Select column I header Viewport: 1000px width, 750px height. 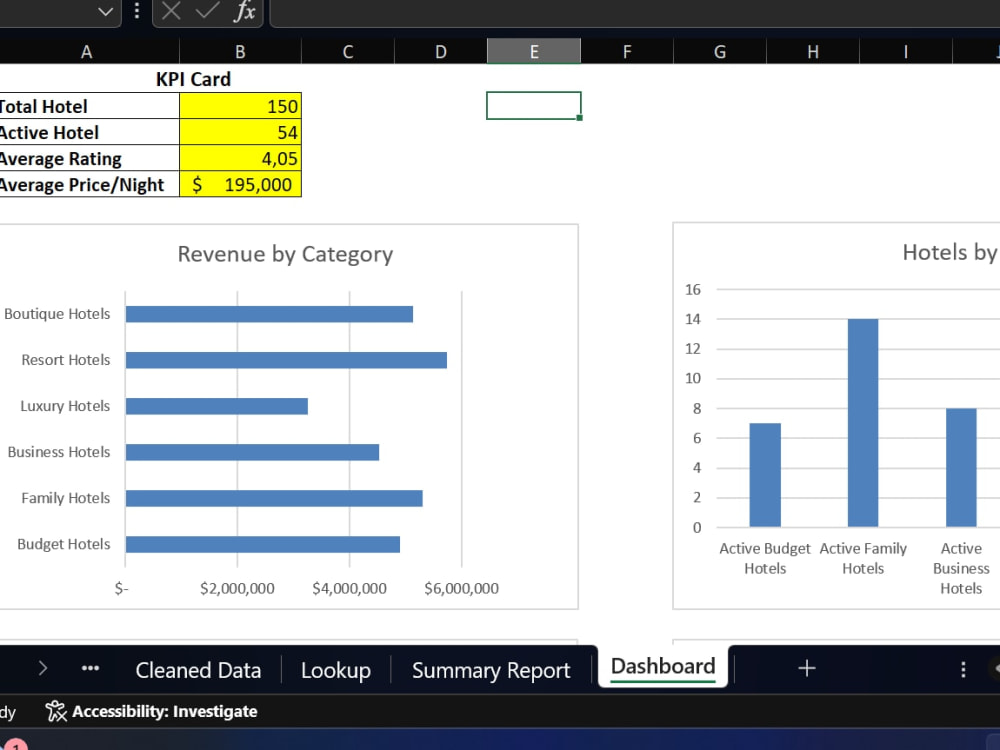(906, 52)
